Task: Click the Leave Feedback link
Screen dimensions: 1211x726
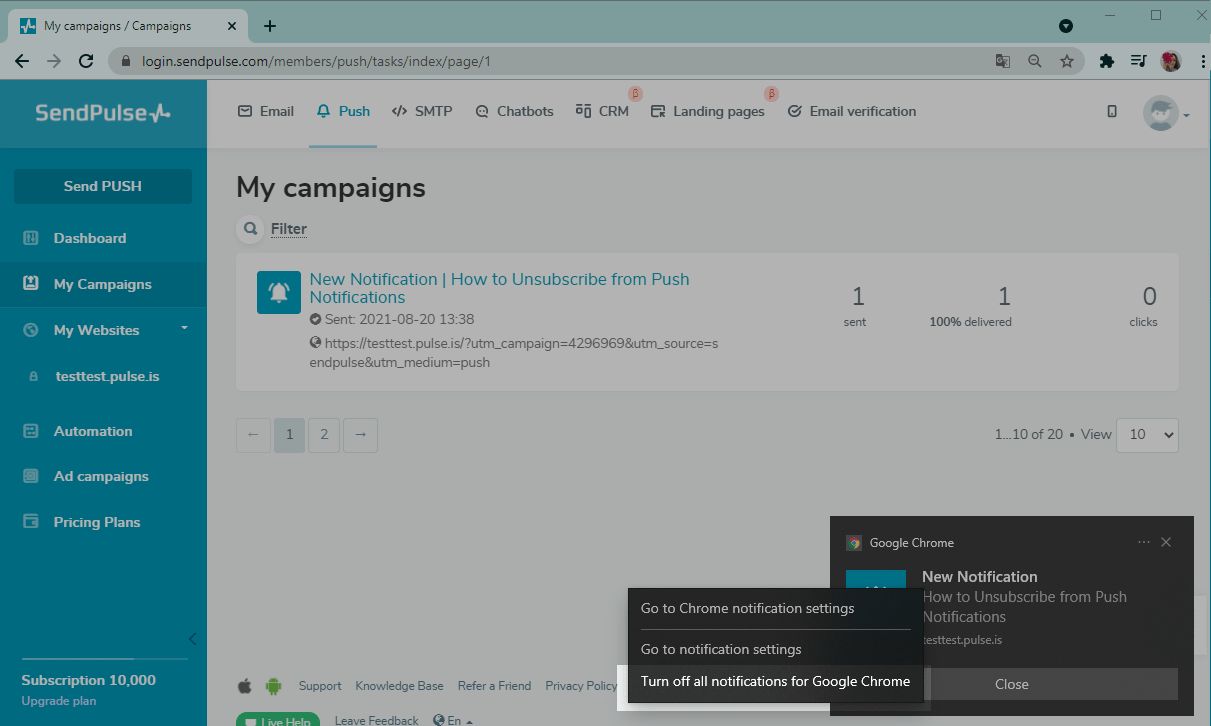Action: [x=376, y=720]
